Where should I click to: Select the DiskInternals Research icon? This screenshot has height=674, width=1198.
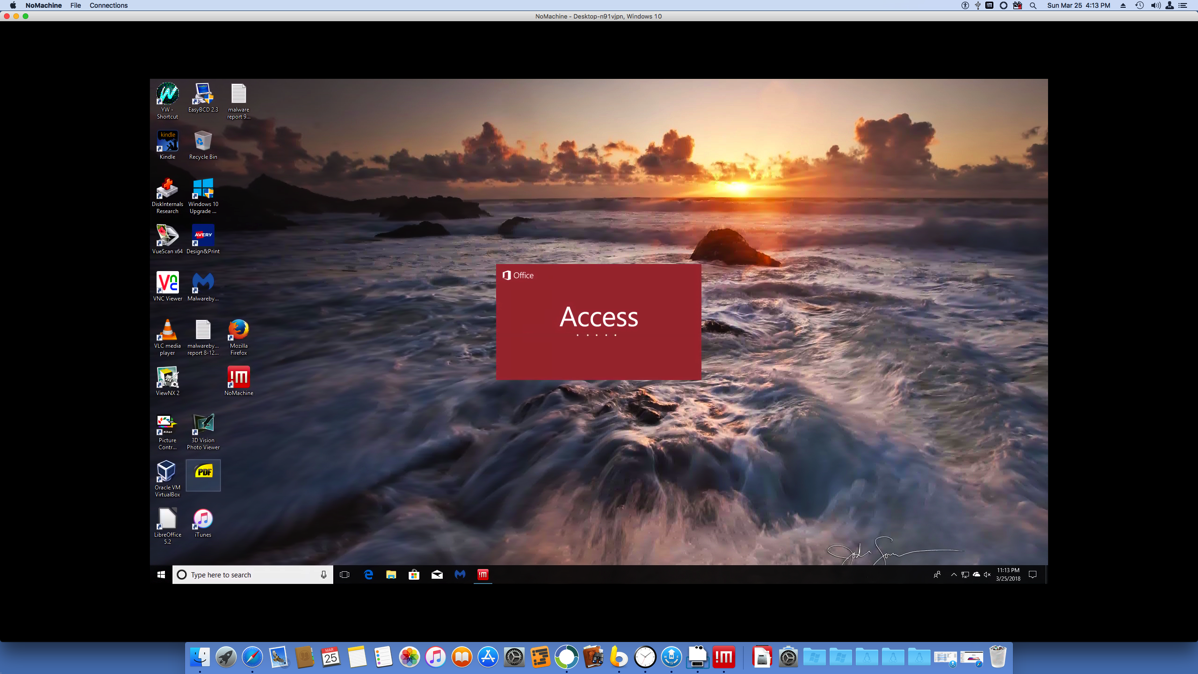(167, 196)
